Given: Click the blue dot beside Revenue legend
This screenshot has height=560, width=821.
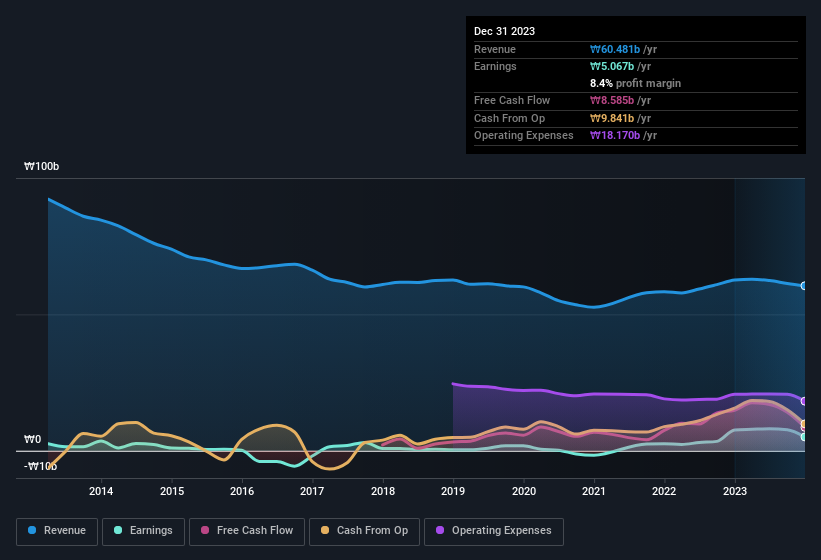Looking at the screenshot, I should point(33,531).
